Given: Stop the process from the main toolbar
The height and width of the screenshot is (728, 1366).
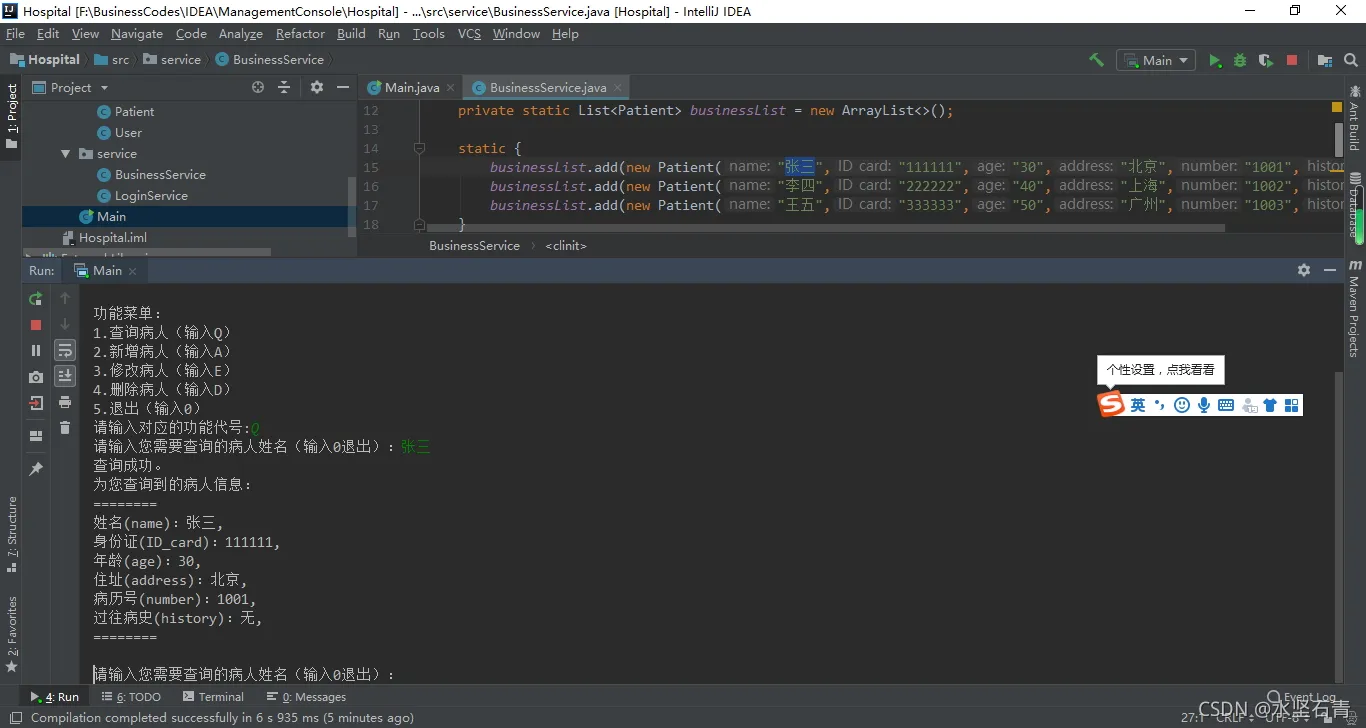Looking at the screenshot, I should point(1292,60).
